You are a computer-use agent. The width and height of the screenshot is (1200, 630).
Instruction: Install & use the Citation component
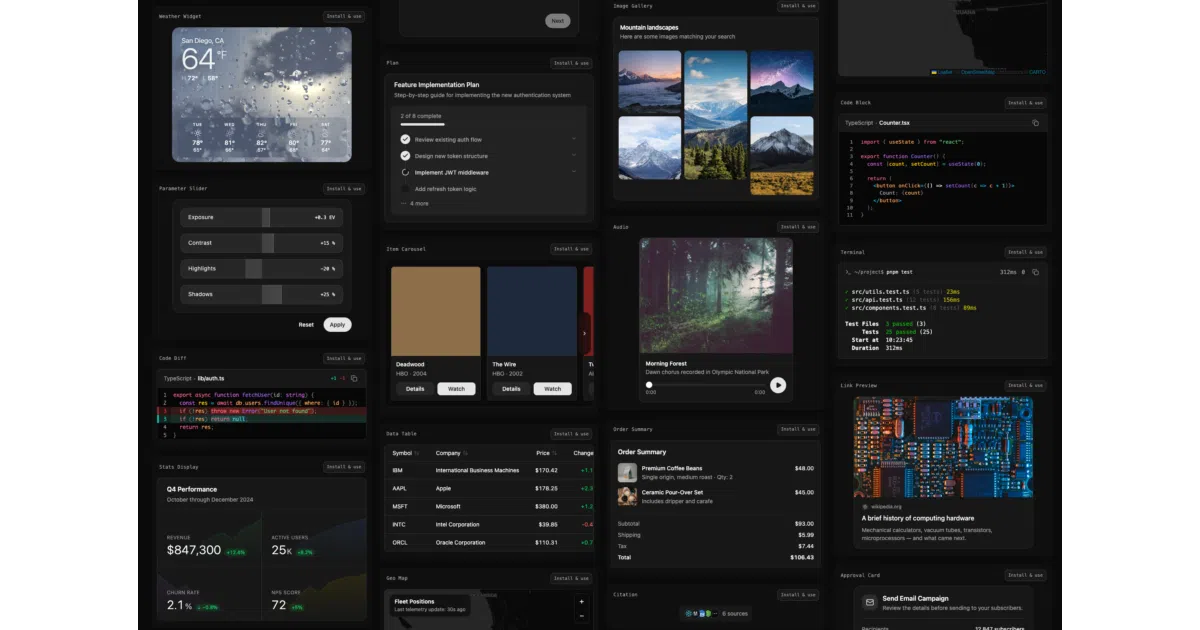click(x=798, y=595)
